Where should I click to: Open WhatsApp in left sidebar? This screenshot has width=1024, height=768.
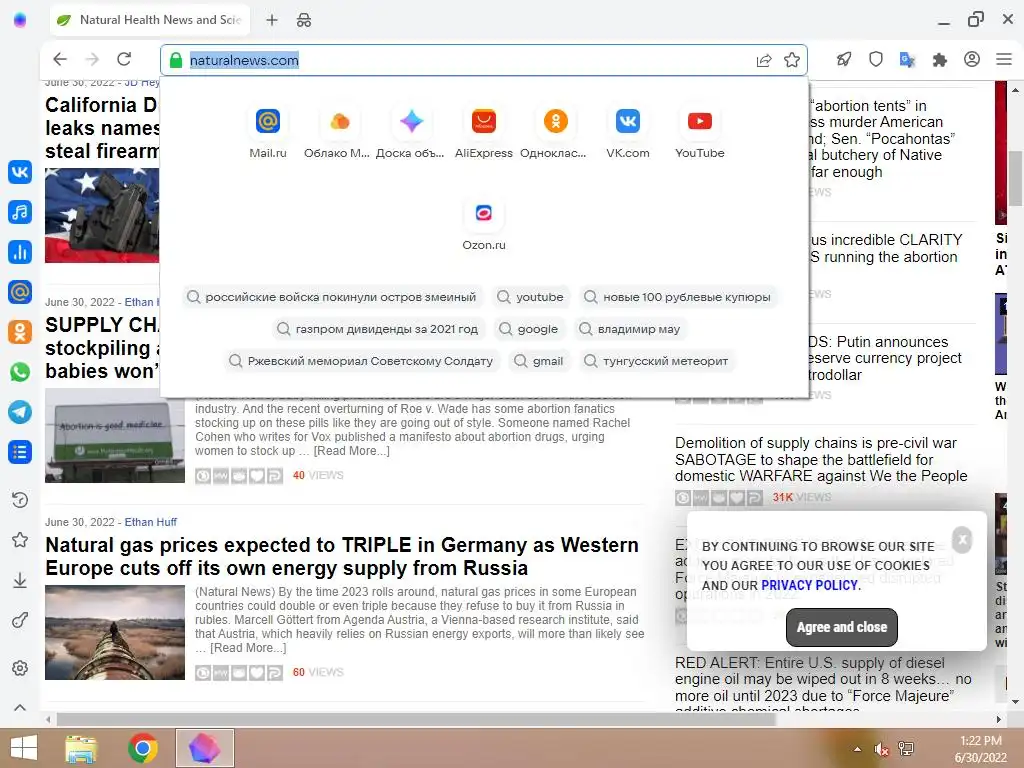(20, 372)
